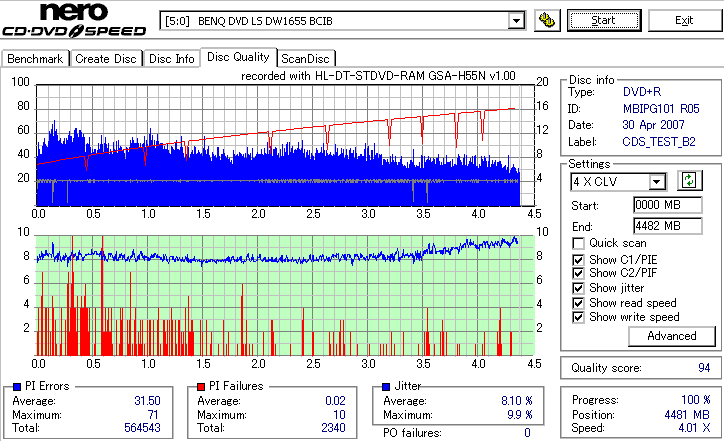Click the Start button
Screen dimensions: 724x441
604,20
